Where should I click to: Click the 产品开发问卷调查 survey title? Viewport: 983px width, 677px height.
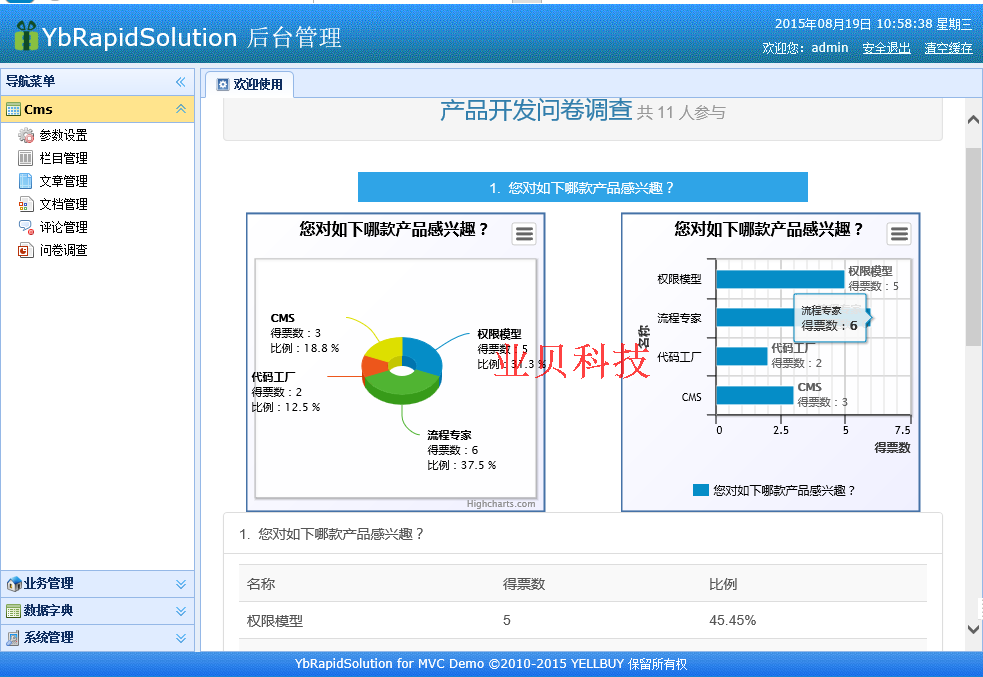click(536, 110)
